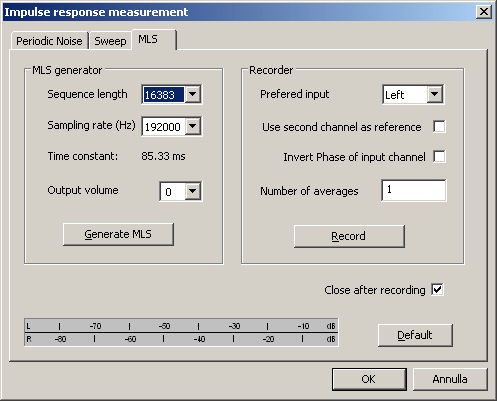The height and width of the screenshot is (401, 497).
Task: Click the Sampling rate (Hz) label
Action: click(91, 125)
